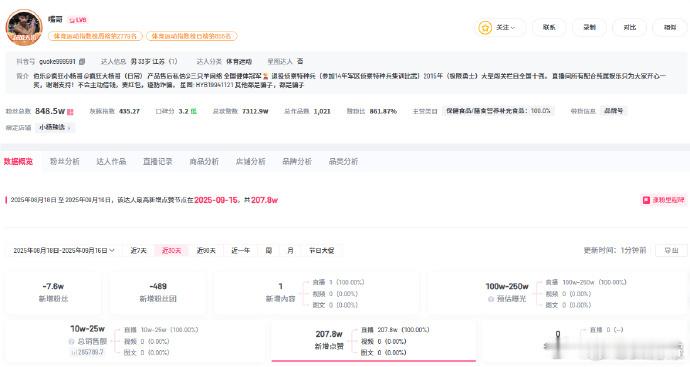
Task: Select the 总销售额 10w-25w card
Action: [x=135, y=341]
